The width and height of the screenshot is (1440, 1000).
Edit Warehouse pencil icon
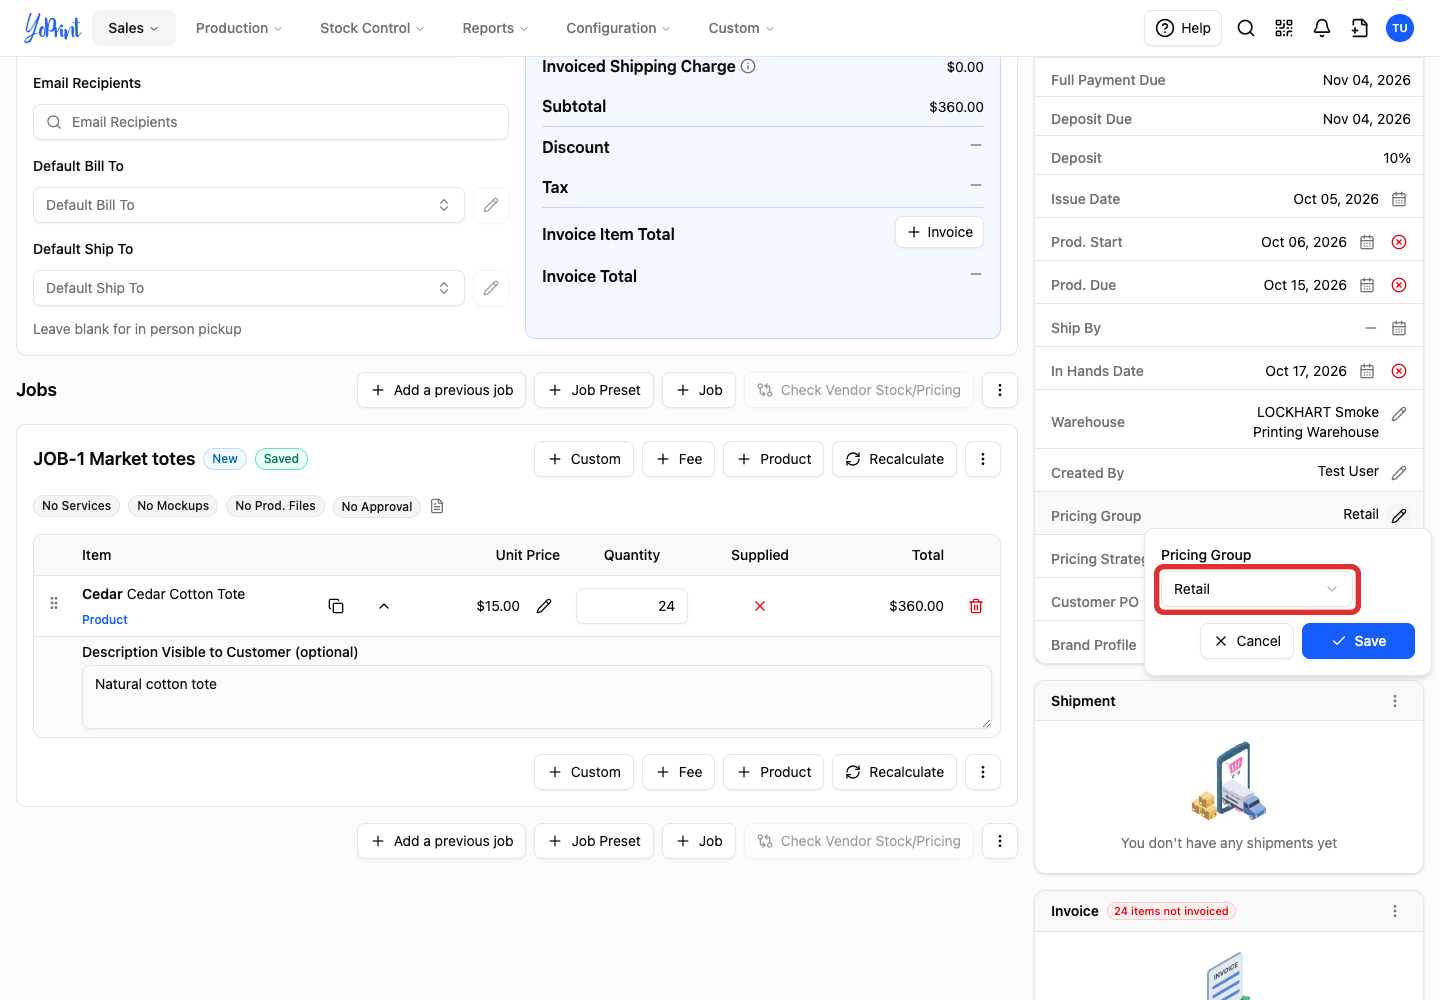coord(1399,414)
